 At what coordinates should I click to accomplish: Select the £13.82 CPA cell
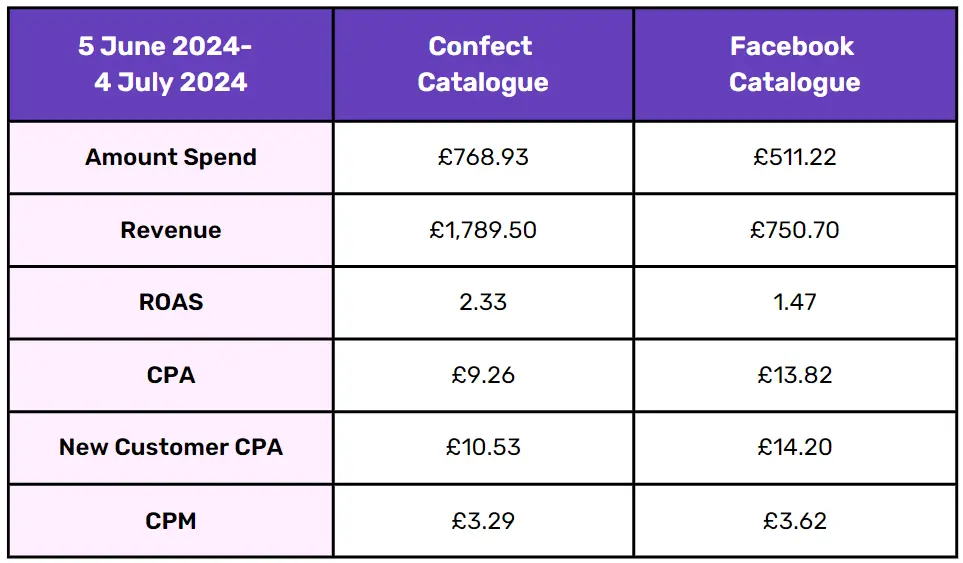click(794, 375)
